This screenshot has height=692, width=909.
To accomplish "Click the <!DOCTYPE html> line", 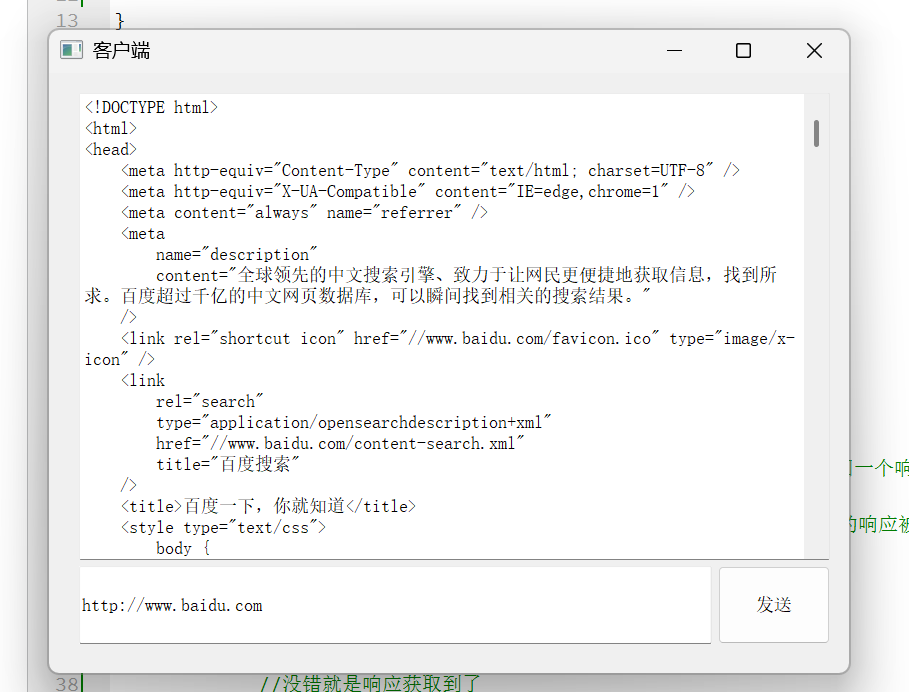I will 151,107.
